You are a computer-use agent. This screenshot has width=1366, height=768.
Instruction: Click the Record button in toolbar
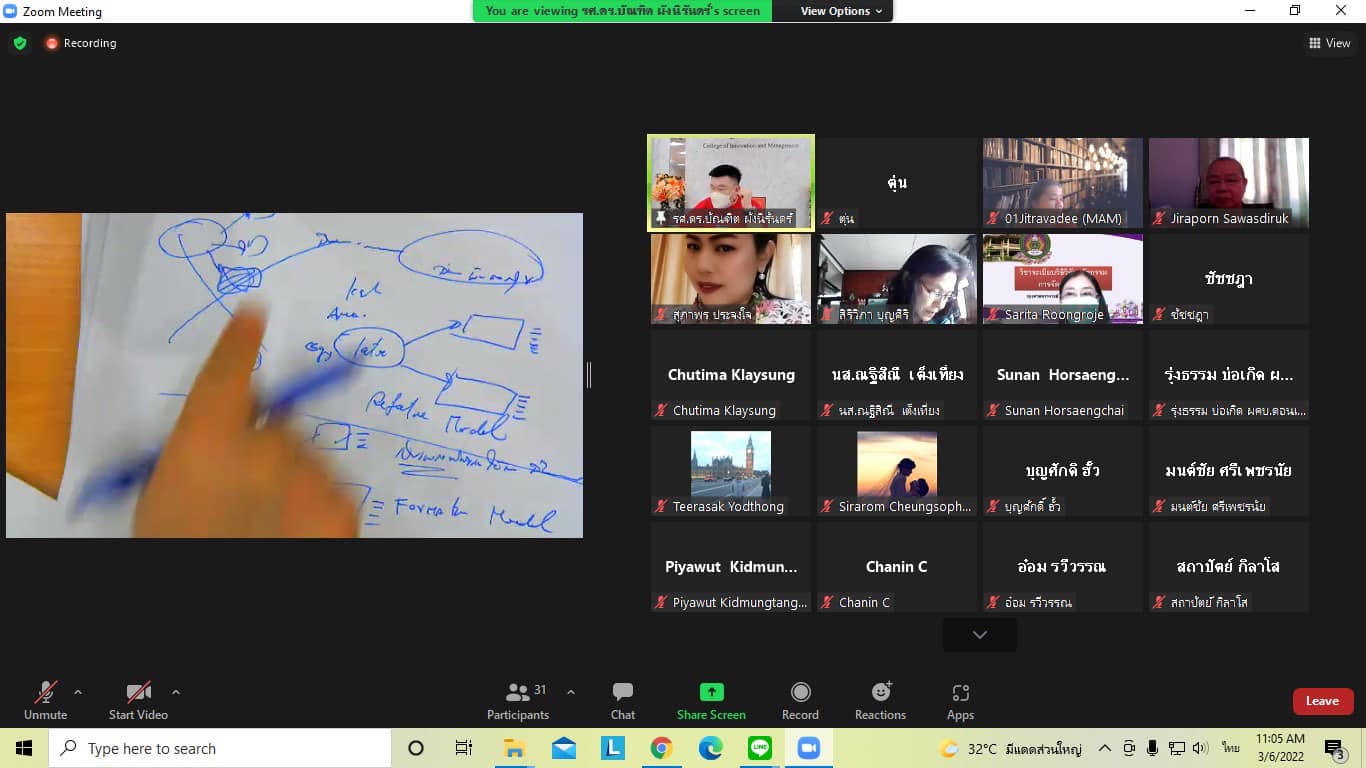pyautogui.click(x=800, y=700)
